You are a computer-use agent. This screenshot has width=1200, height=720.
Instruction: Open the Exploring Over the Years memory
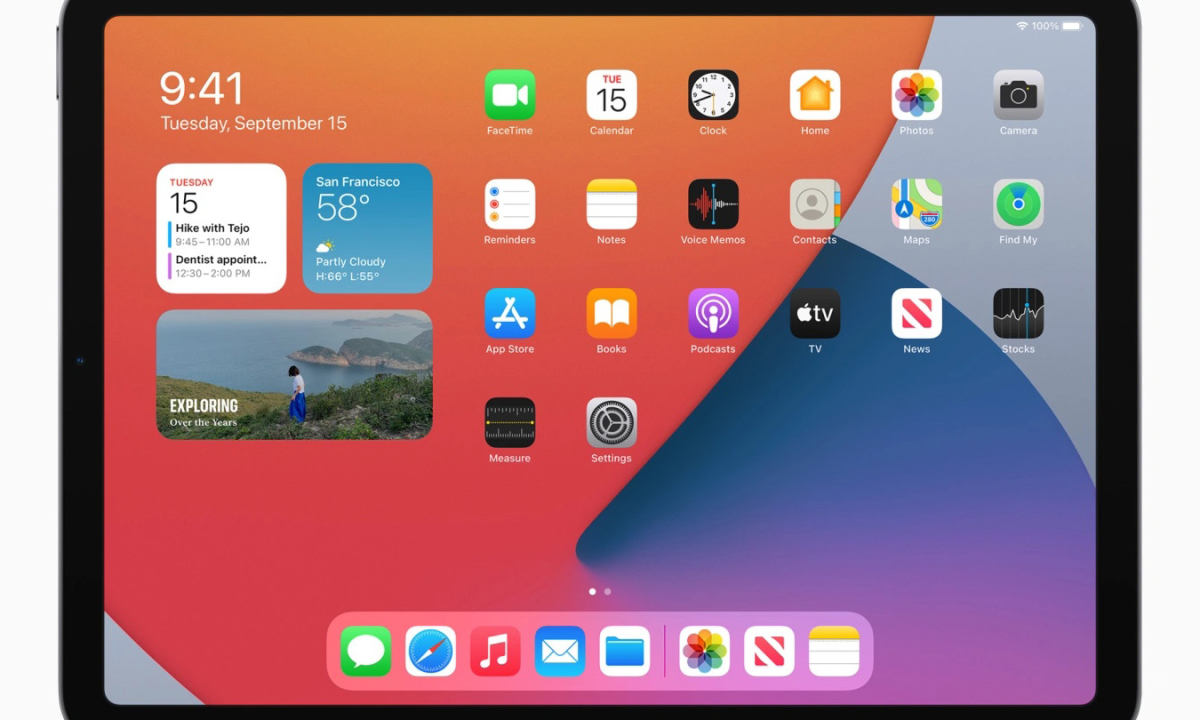pos(295,374)
